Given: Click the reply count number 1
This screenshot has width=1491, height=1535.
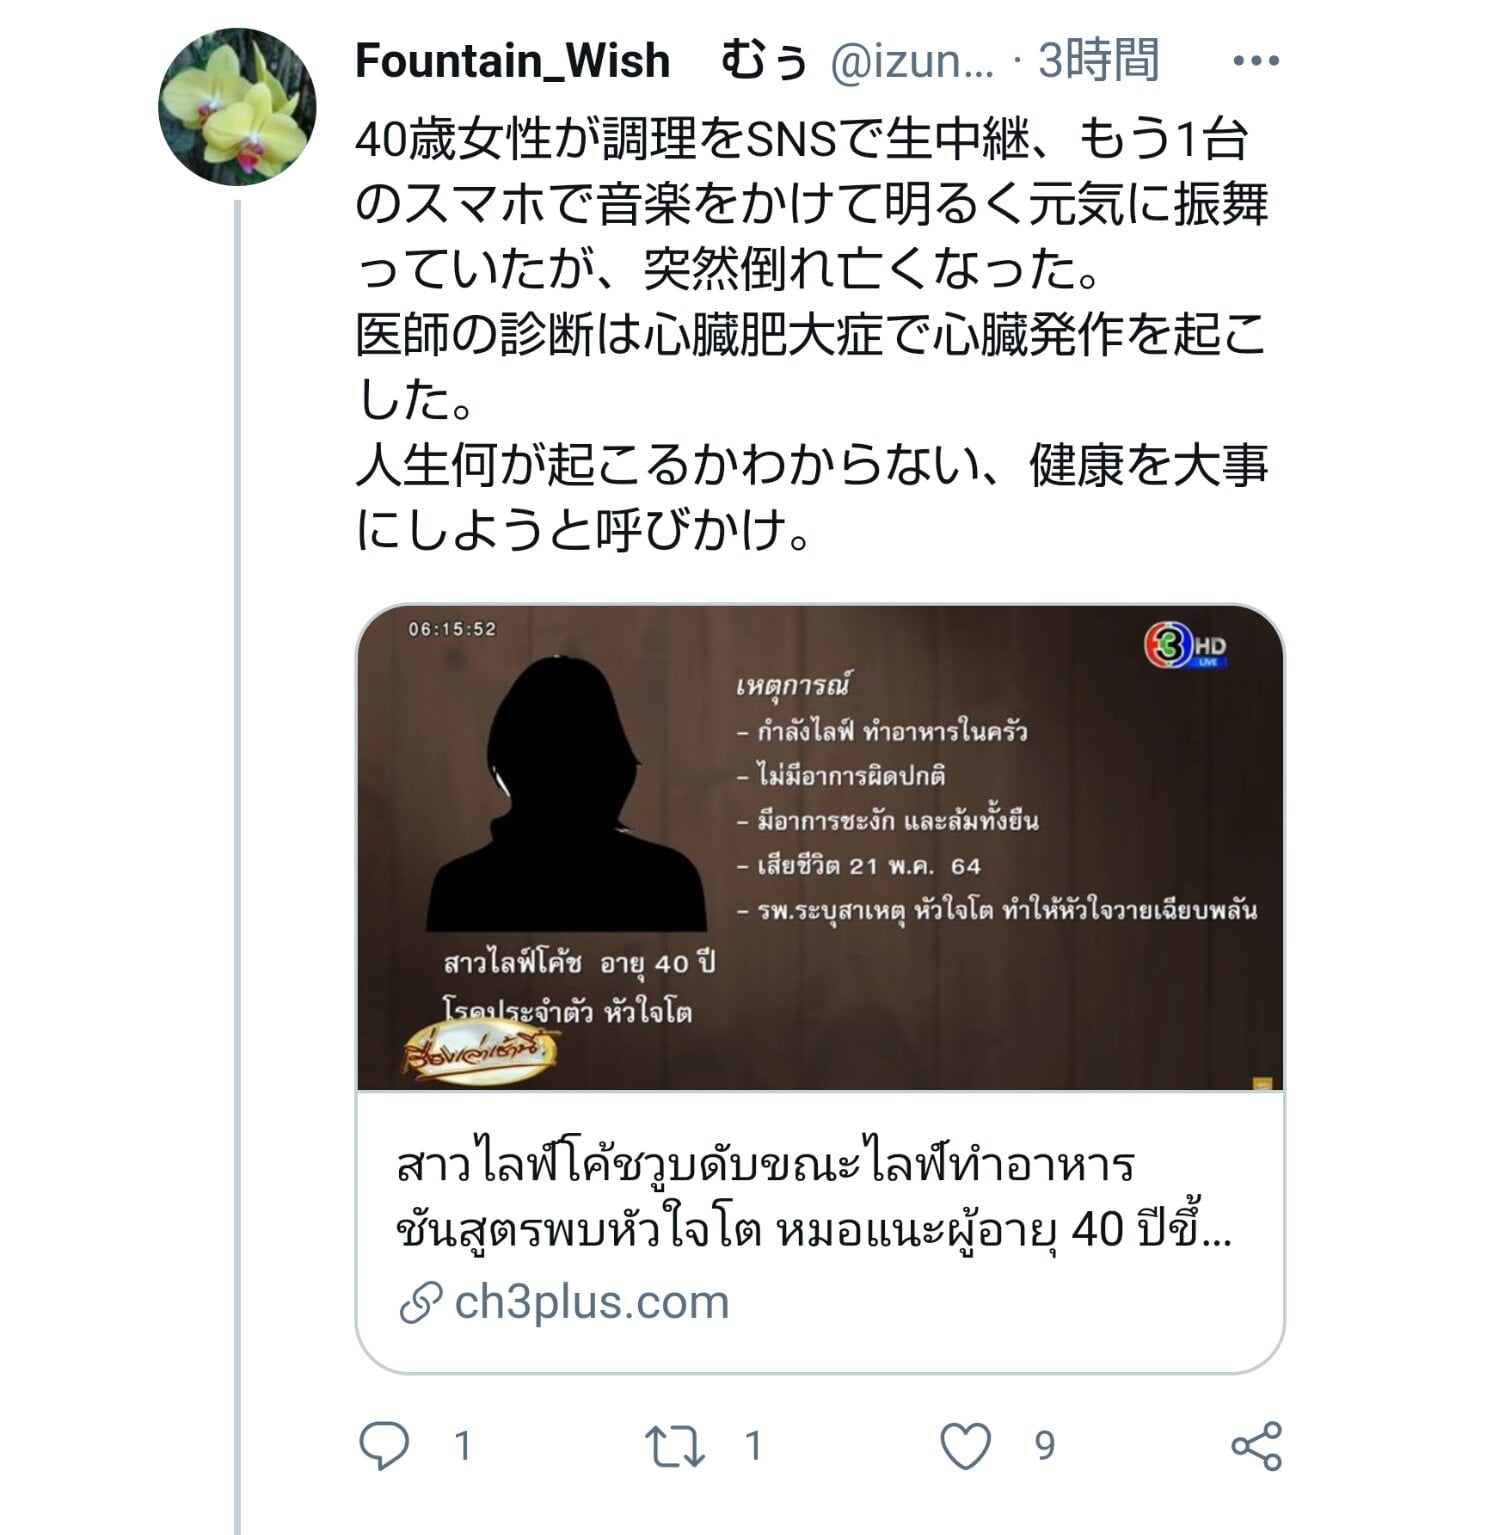Looking at the screenshot, I should click(463, 1446).
